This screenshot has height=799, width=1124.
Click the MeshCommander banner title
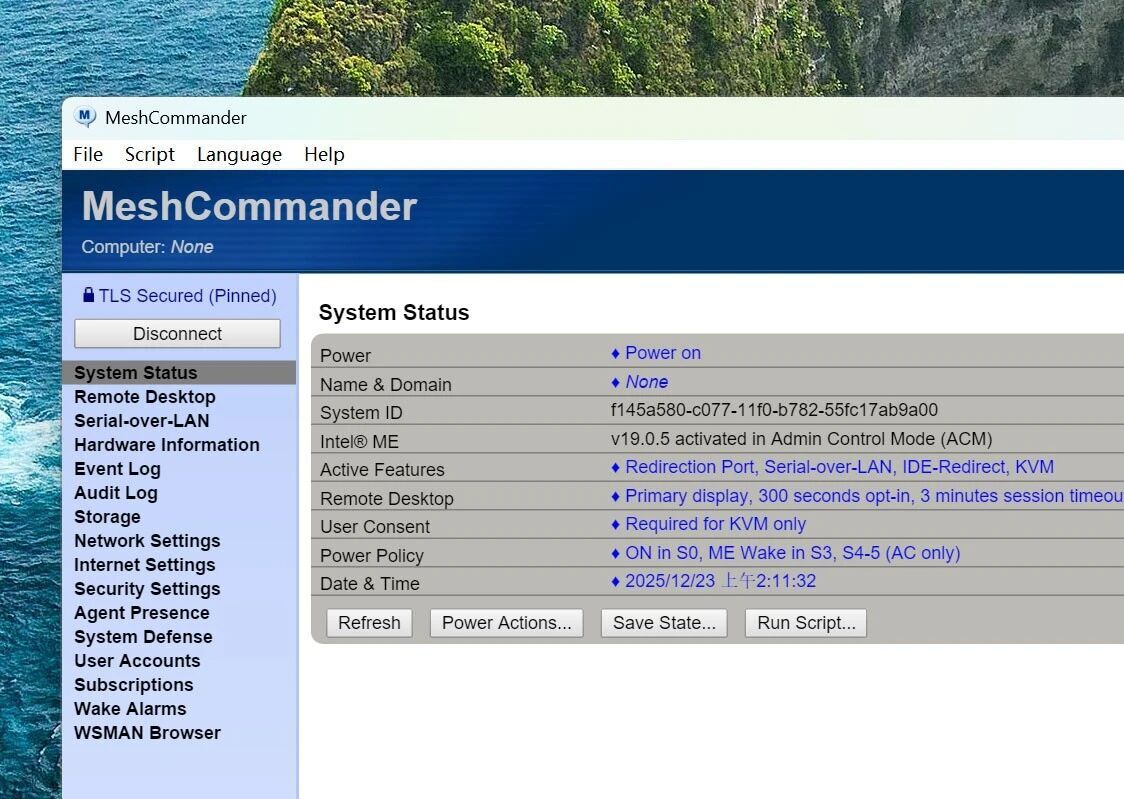pyautogui.click(x=249, y=206)
